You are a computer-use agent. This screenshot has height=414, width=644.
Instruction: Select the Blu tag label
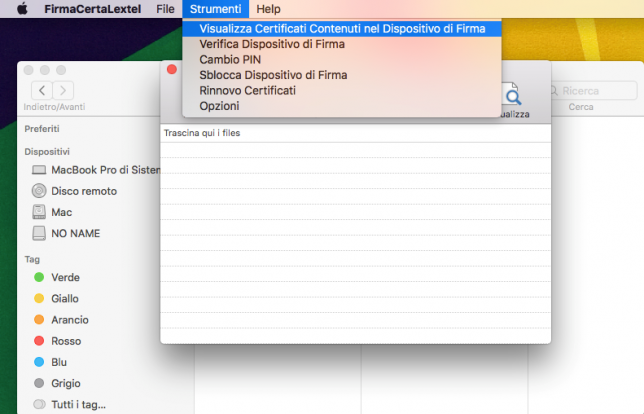pos(59,362)
